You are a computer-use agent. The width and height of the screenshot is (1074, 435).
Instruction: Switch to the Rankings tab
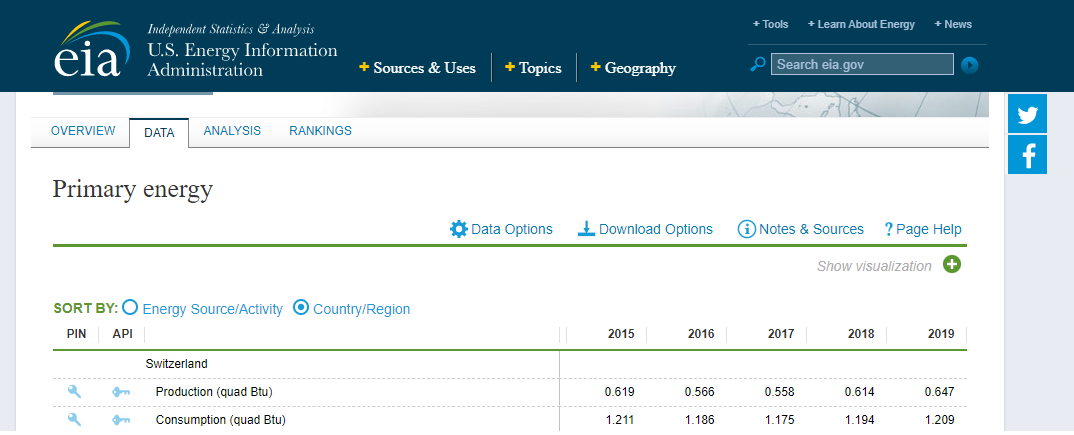tap(320, 131)
